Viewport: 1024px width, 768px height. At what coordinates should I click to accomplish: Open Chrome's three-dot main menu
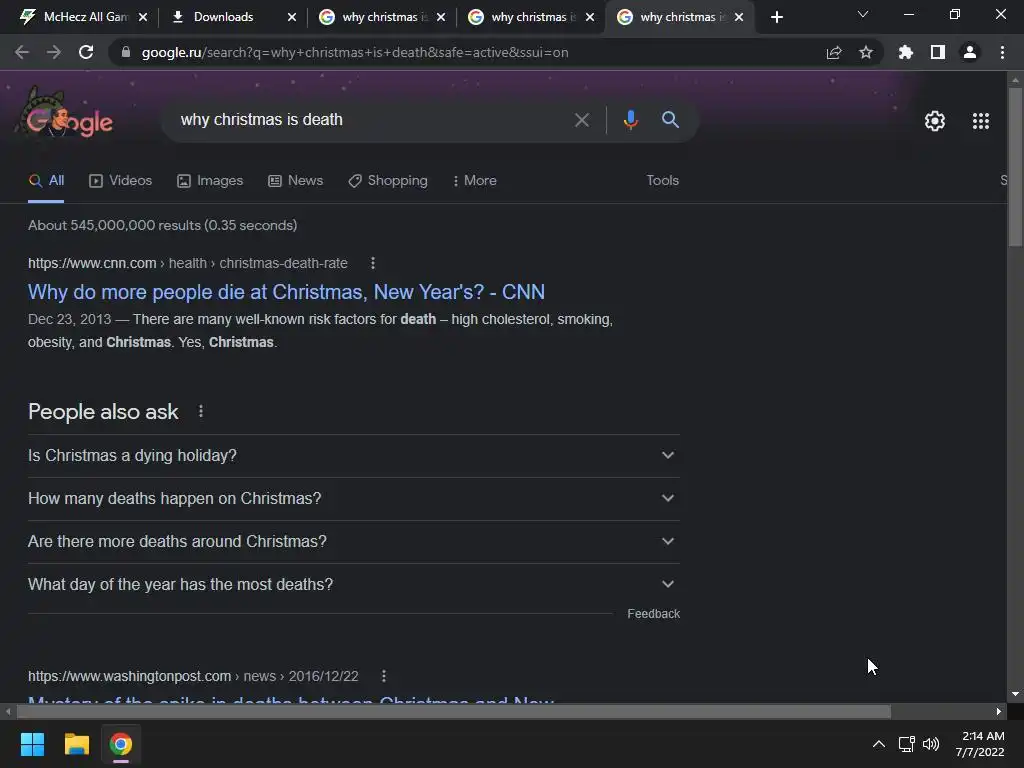coord(1002,52)
